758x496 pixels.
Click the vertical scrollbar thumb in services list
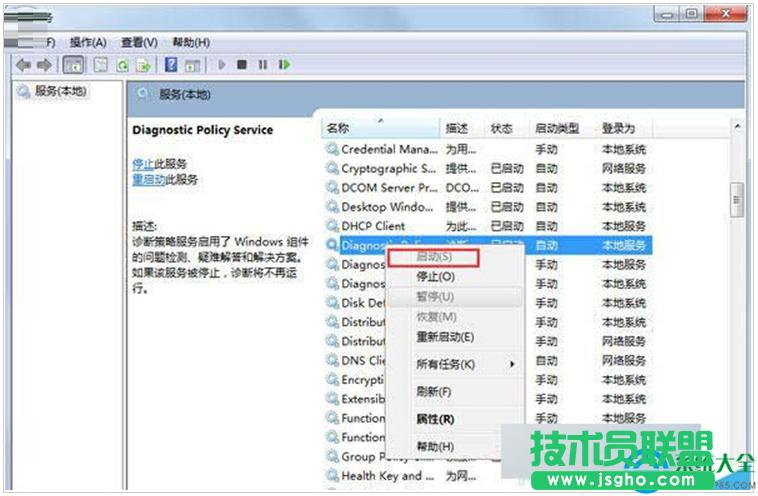click(x=737, y=198)
